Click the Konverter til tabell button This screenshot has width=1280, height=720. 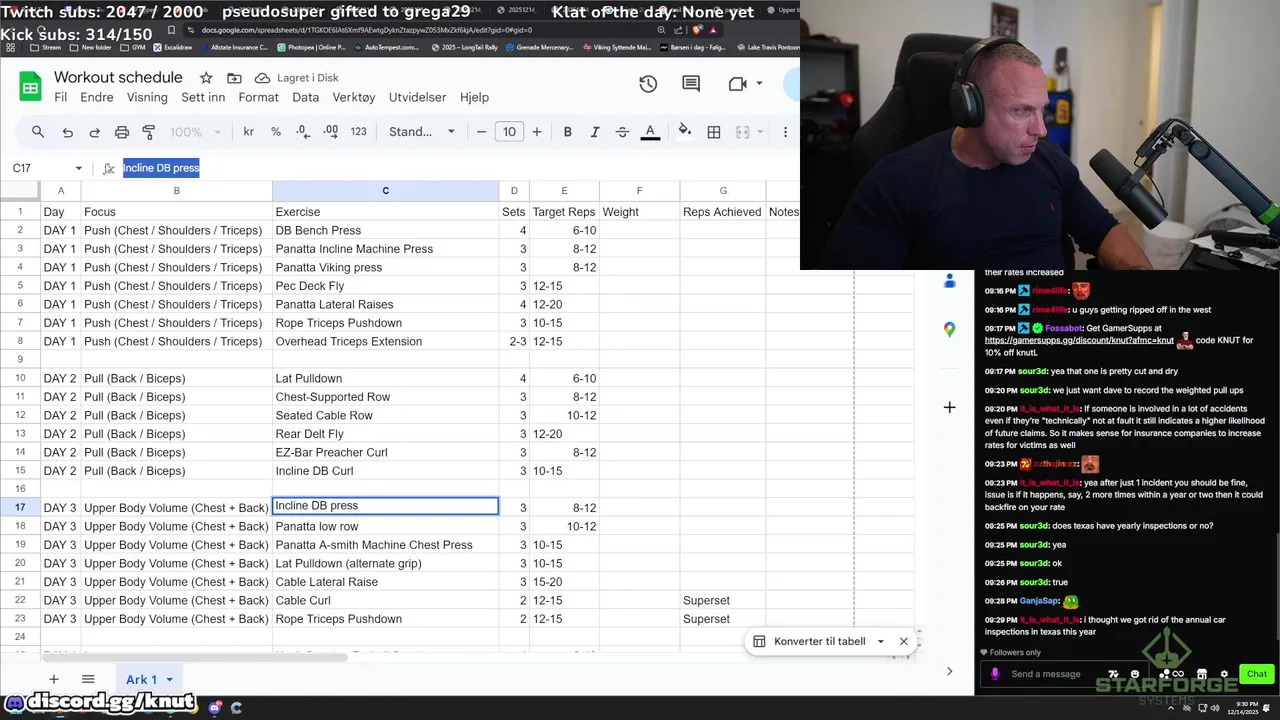[809, 642]
